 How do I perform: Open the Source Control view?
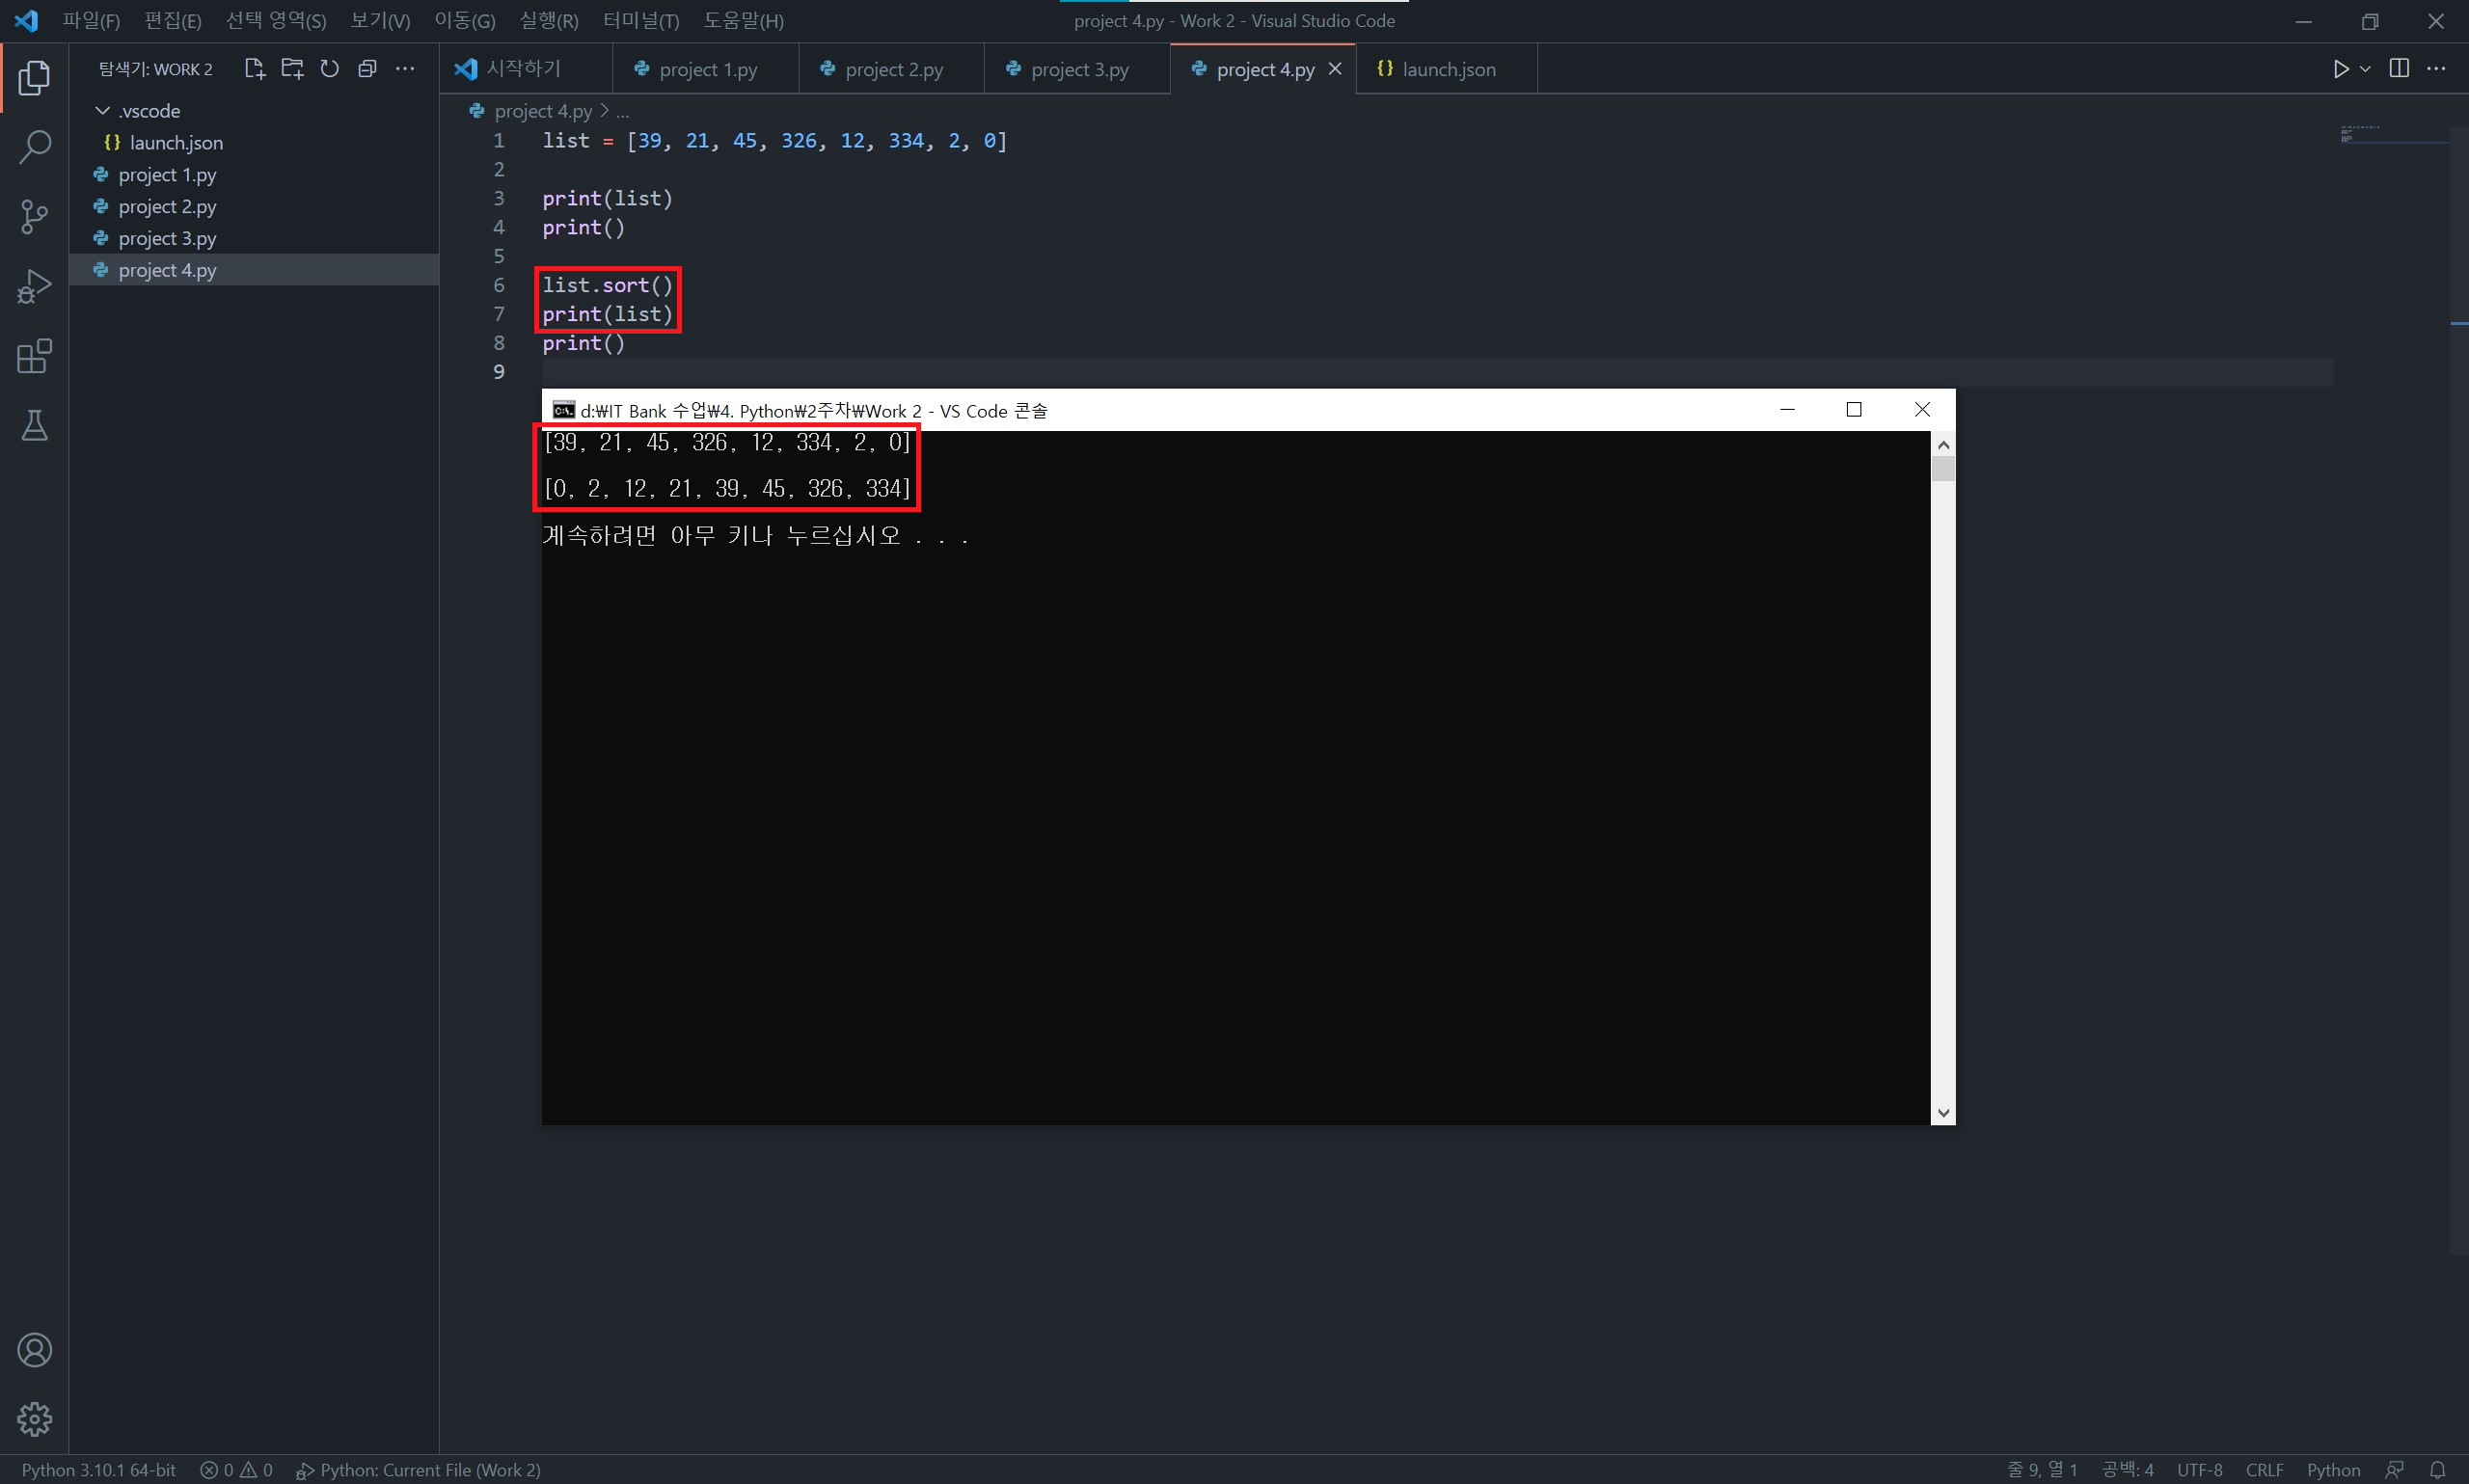point(34,217)
